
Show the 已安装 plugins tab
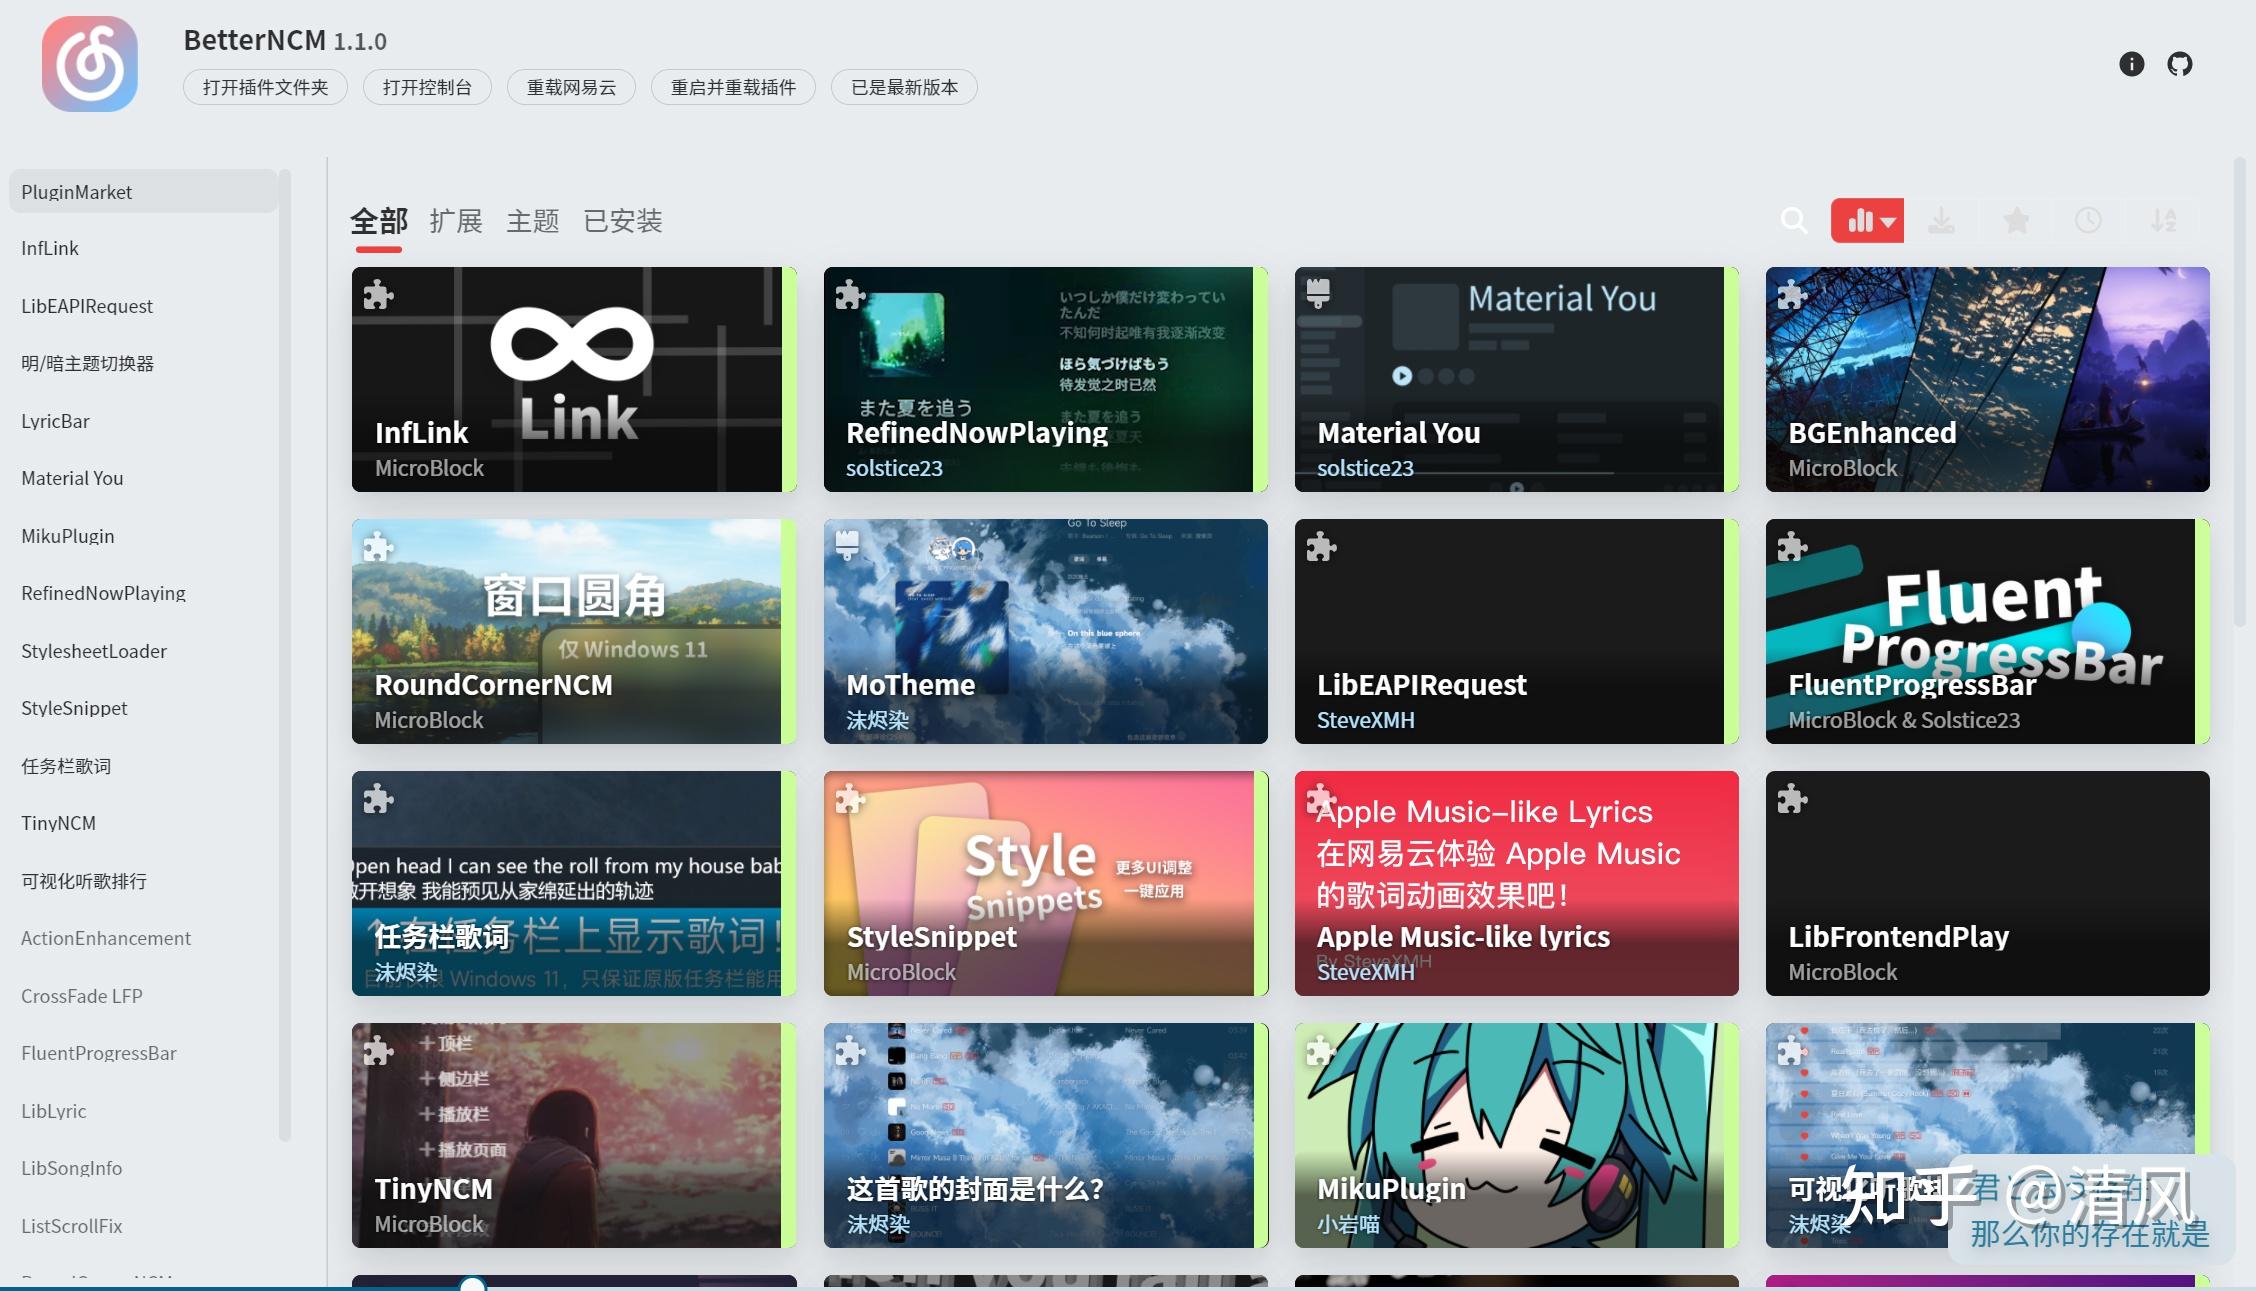(622, 221)
